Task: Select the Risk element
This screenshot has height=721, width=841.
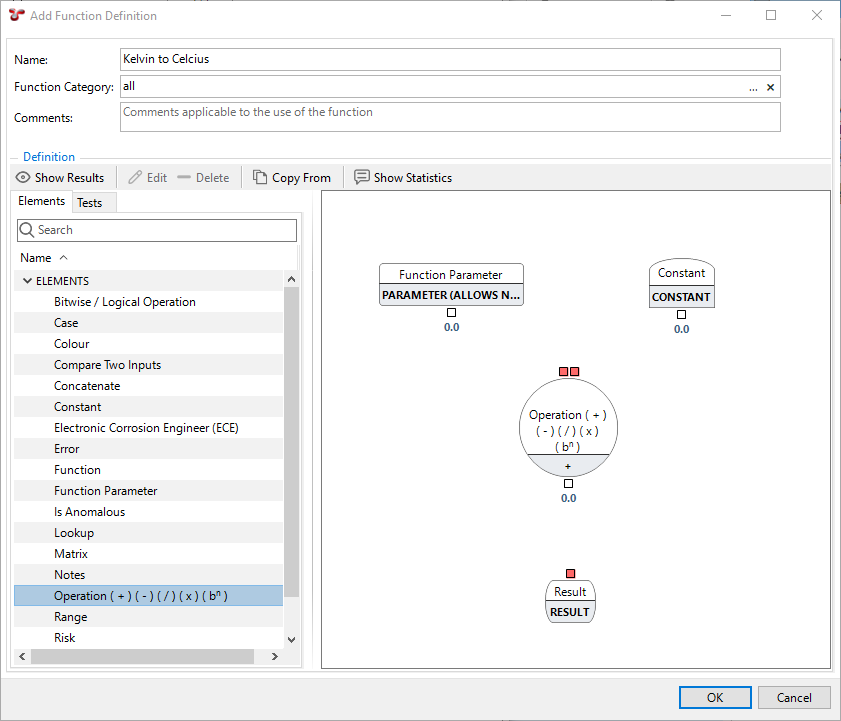Action: 149,637
